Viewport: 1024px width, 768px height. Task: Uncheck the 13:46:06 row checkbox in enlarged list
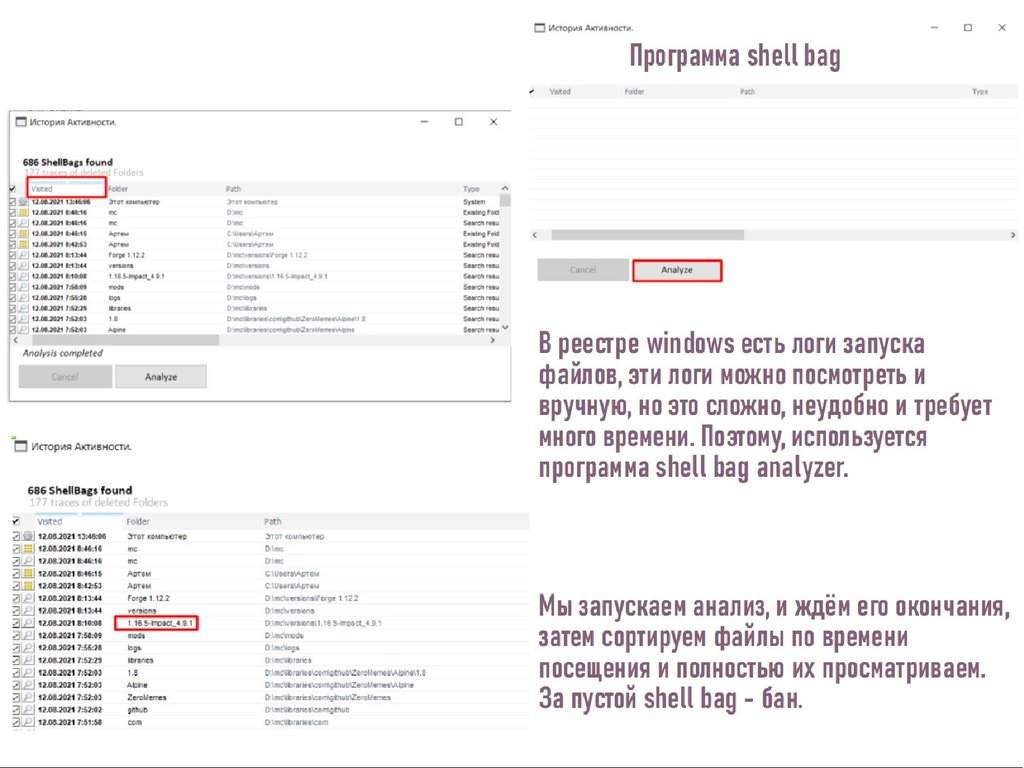pyautogui.click(x=16, y=536)
